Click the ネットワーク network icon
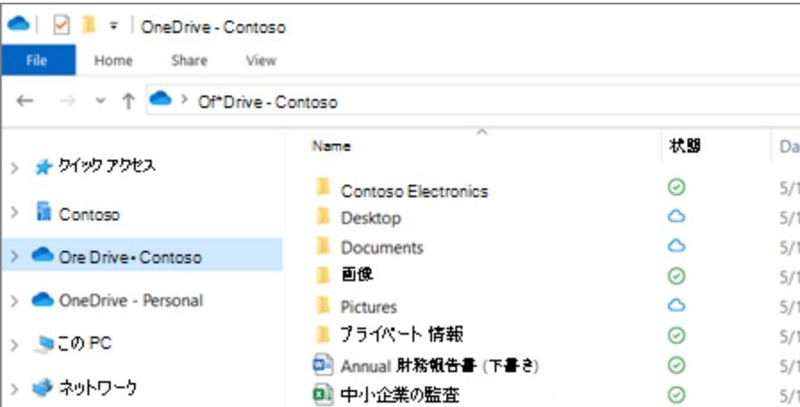The width and height of the screenshot is (800, 407). tap(43, 388)
